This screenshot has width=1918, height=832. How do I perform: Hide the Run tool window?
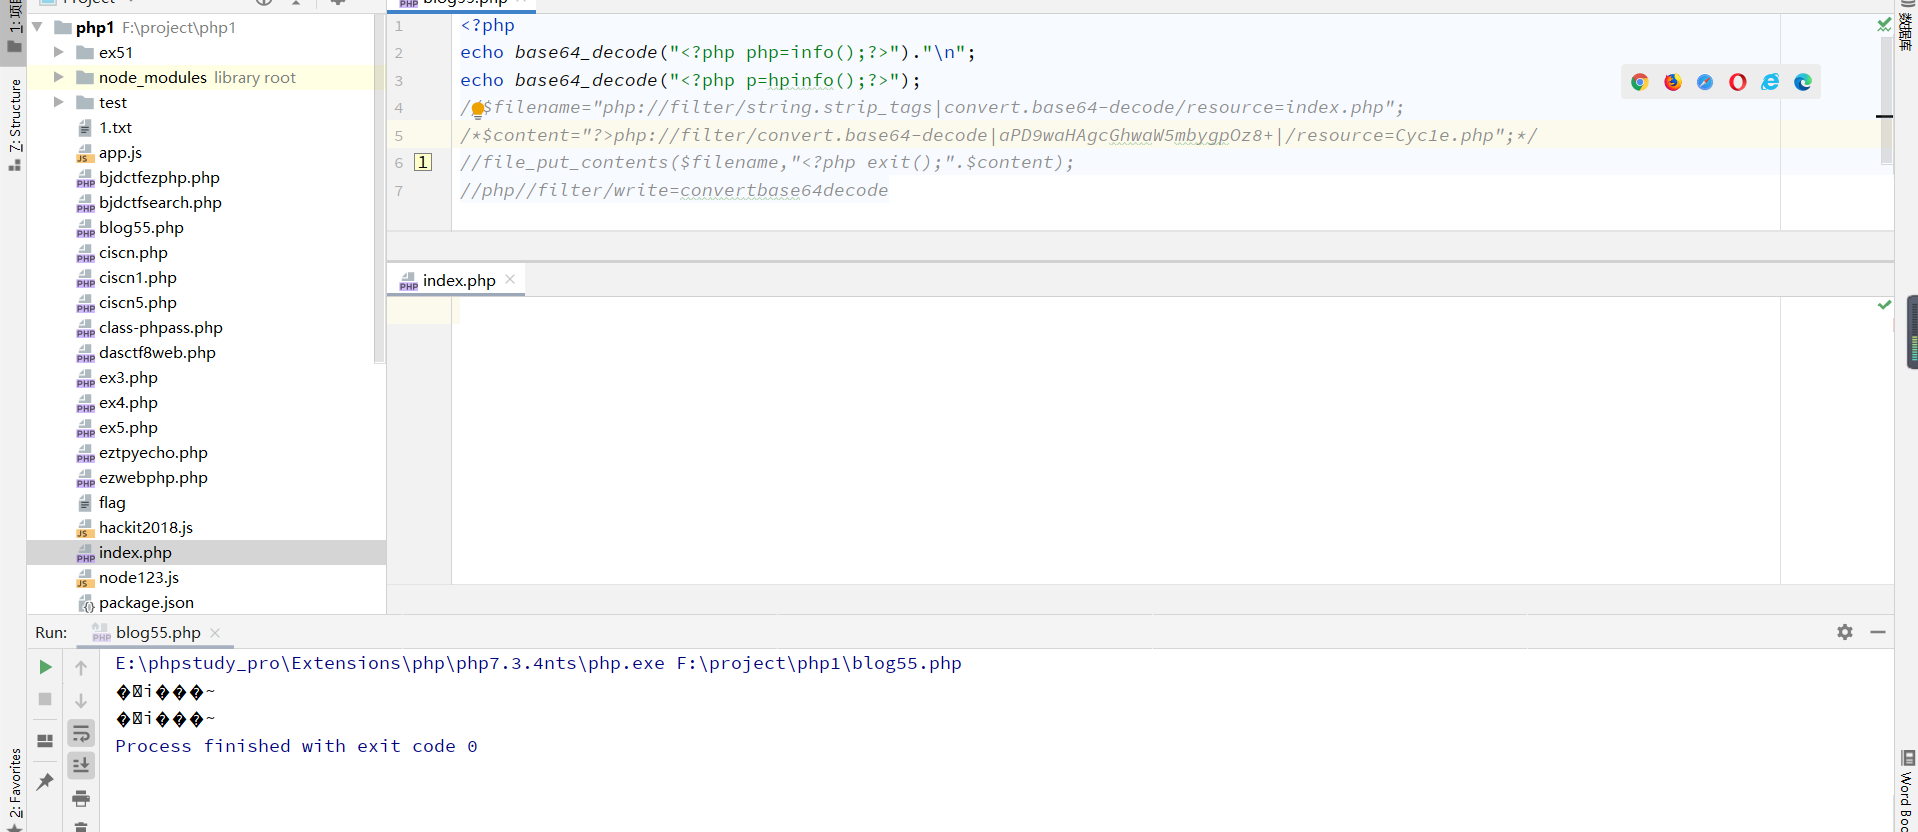click(x=1878, y=632)
